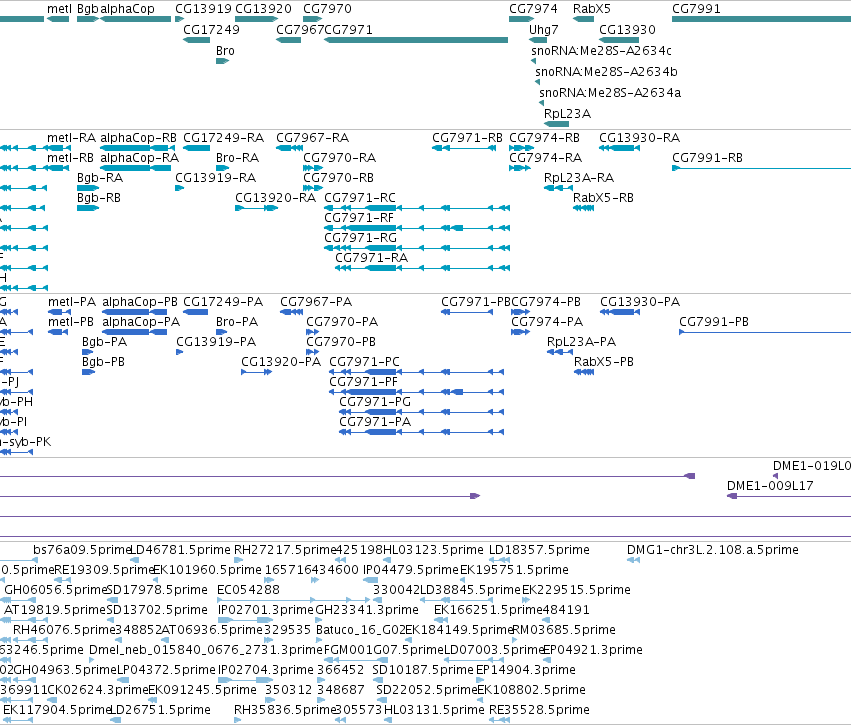The height and width of the screenshot is (725, 851).
Task: Click the RpL23A gene bar
Action: click(x=556, y=124)
